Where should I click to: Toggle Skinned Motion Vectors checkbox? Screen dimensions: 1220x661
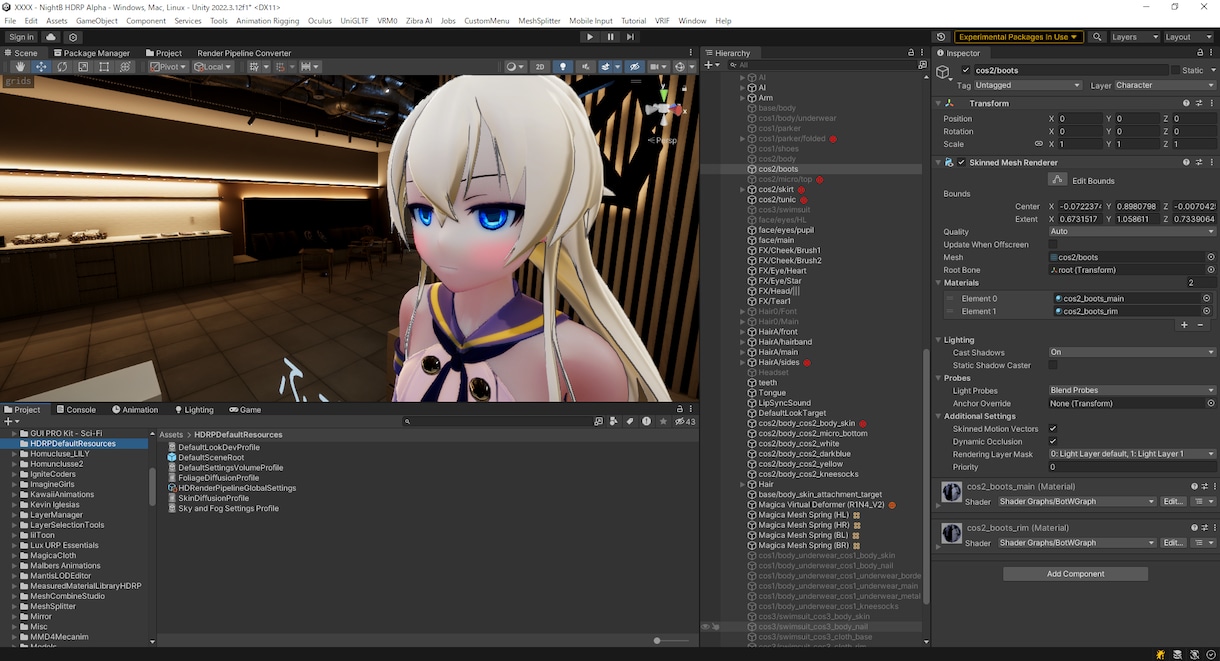(1052, 429)
